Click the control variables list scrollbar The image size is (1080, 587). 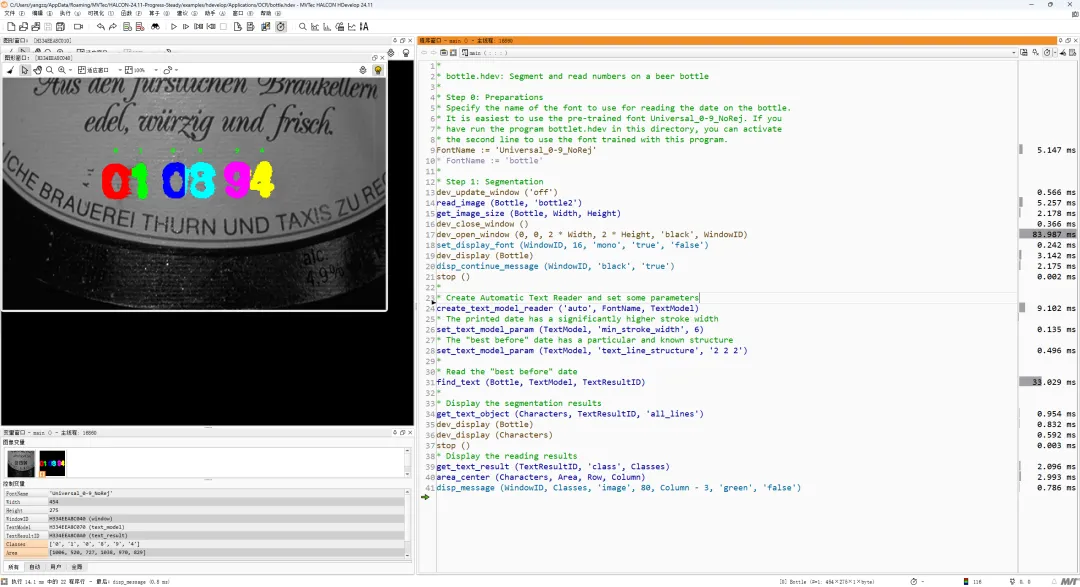[x=407, y=522]
